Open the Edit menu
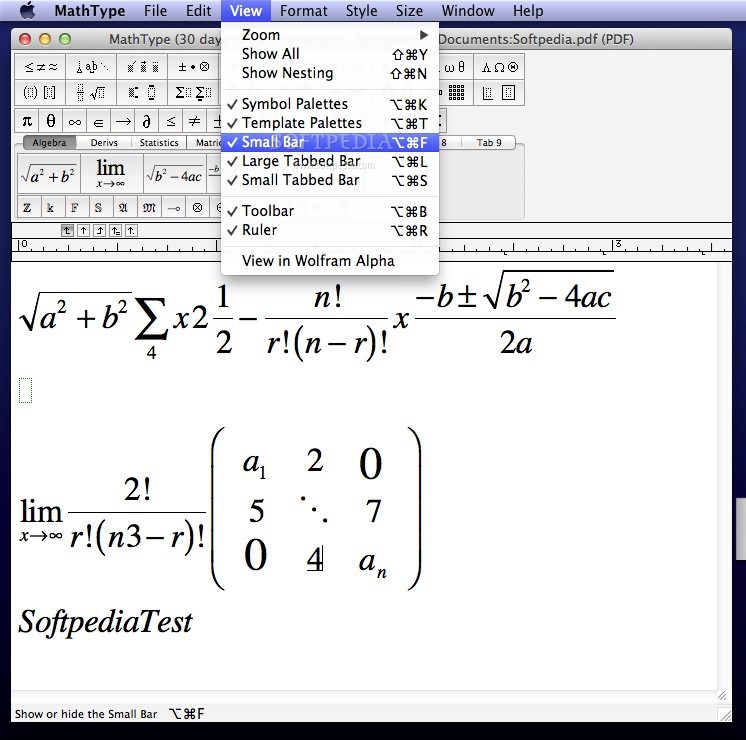The height and width of the screenshot is (740, 746). coord(198,10)
